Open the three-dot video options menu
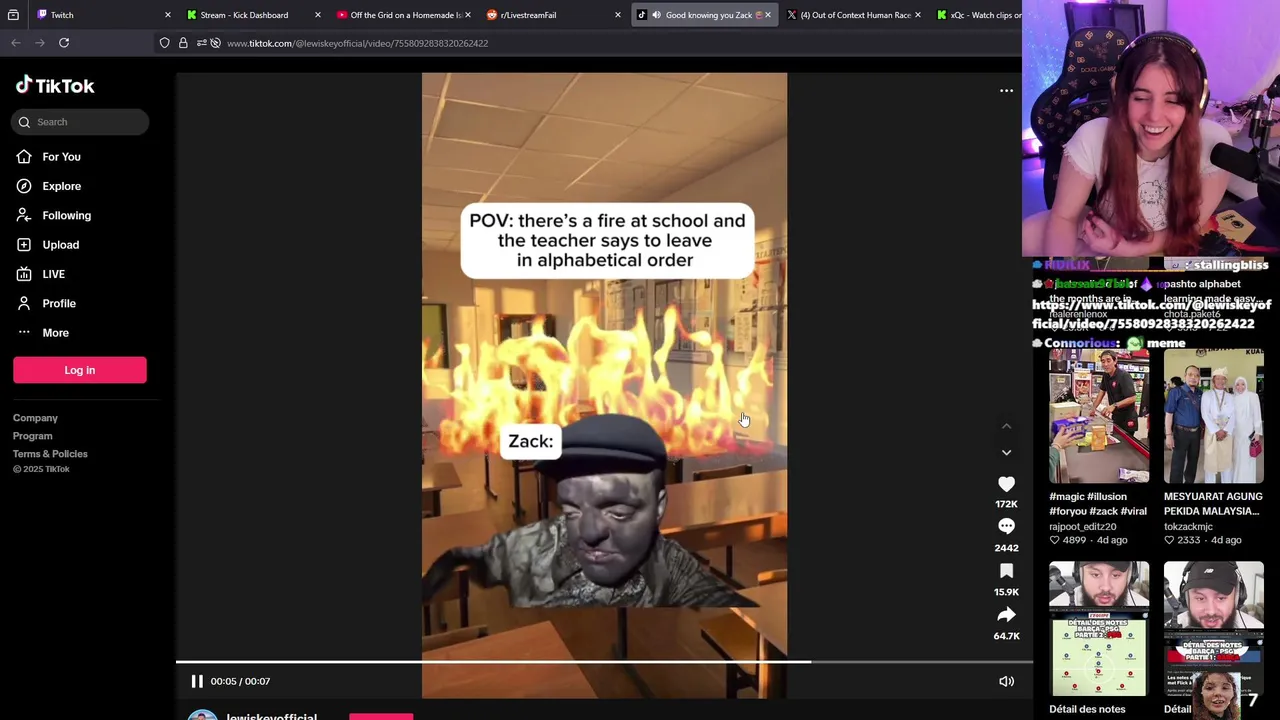Image resolution: width=1280 pixels, height=720 pixels. click(1006, 91)
